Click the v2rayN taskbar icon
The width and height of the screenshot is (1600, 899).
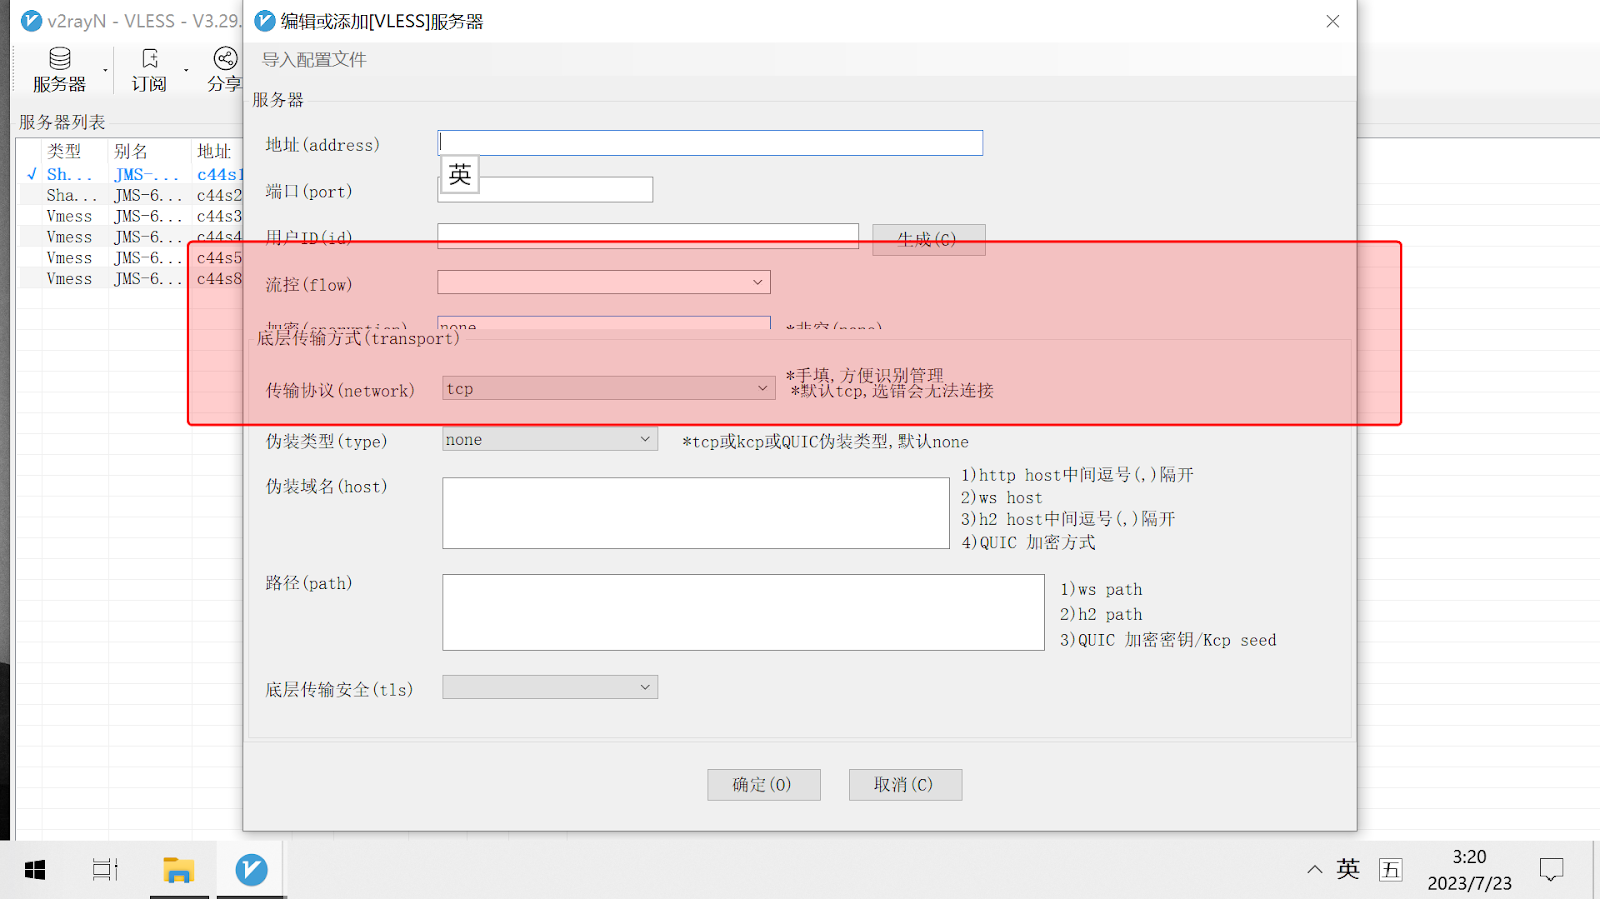pos(251,870)
